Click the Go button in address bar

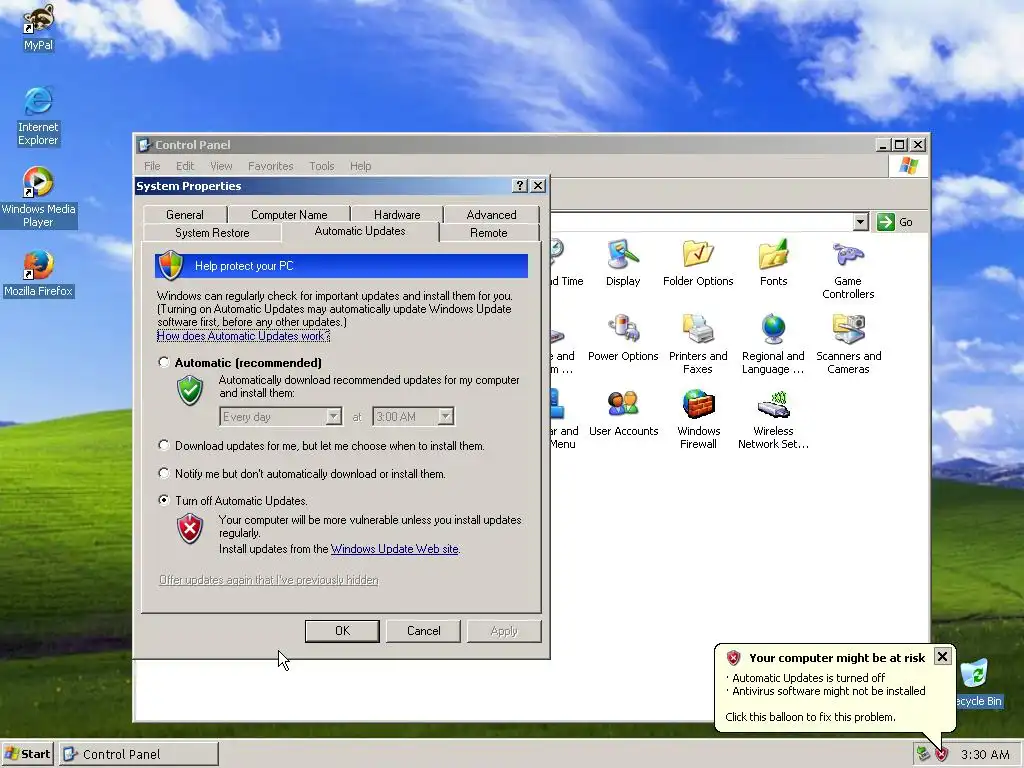(895, 222)
